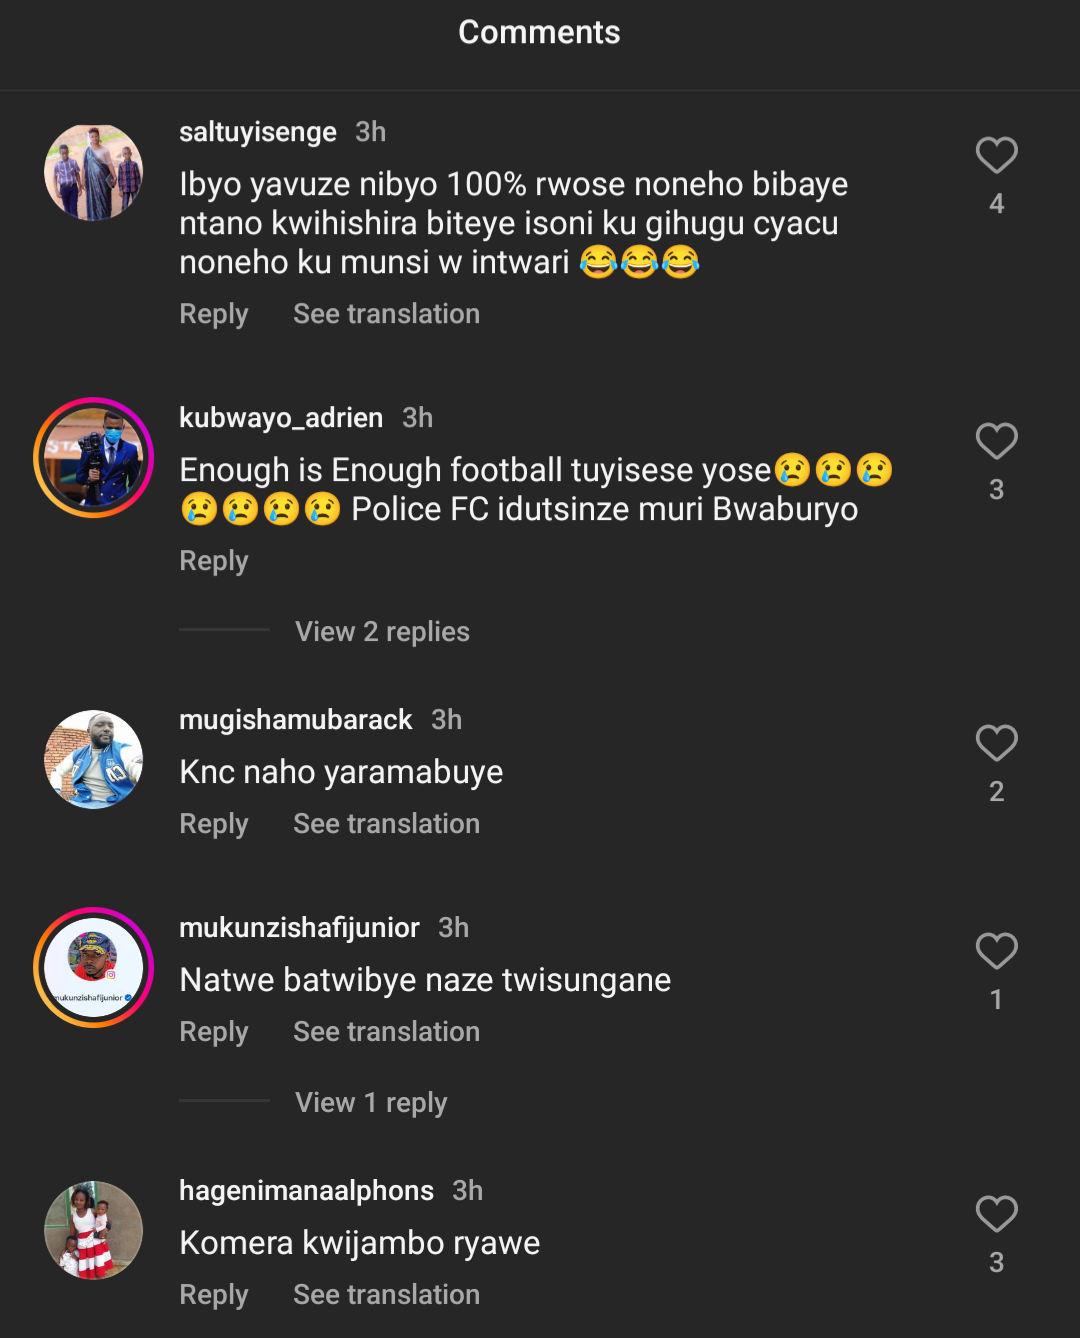The width and height of the screenshot is (1080, 1338).
Task: Heart the comment by mukunzishafijunior
Action: pos(996,952)
